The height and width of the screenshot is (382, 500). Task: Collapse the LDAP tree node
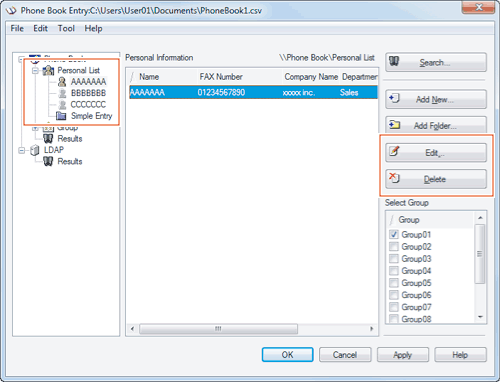22,151
